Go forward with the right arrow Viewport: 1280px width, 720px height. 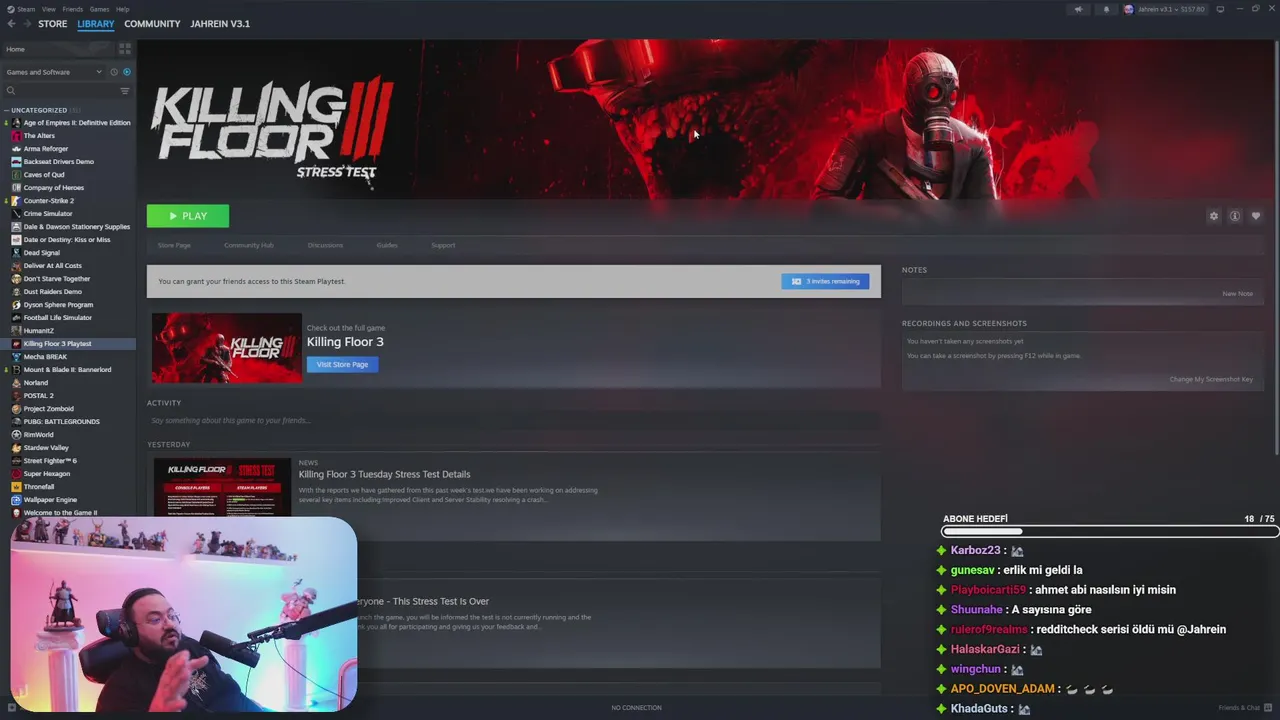[x=26, y=24]
